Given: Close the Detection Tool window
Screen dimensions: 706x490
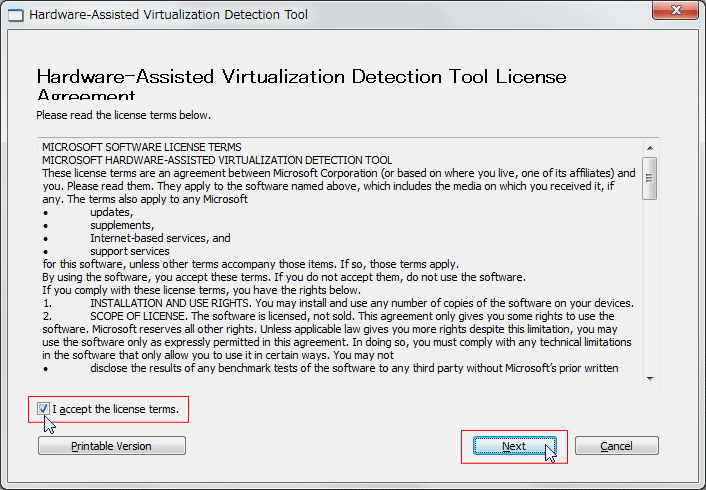Looking at the screenshot, I should (675, 9).
